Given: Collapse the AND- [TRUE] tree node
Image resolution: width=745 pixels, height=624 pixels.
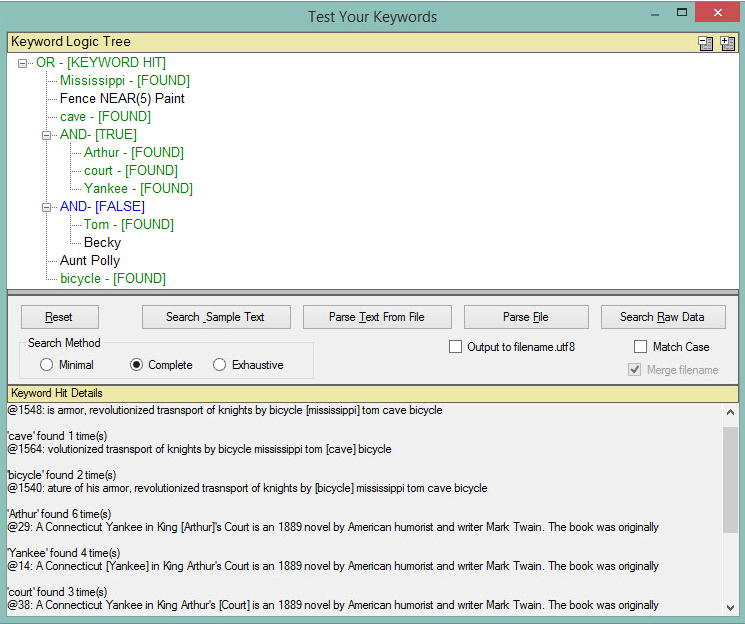Looking at the screenshot, I should pyautogui.click(x=47, y=135).
